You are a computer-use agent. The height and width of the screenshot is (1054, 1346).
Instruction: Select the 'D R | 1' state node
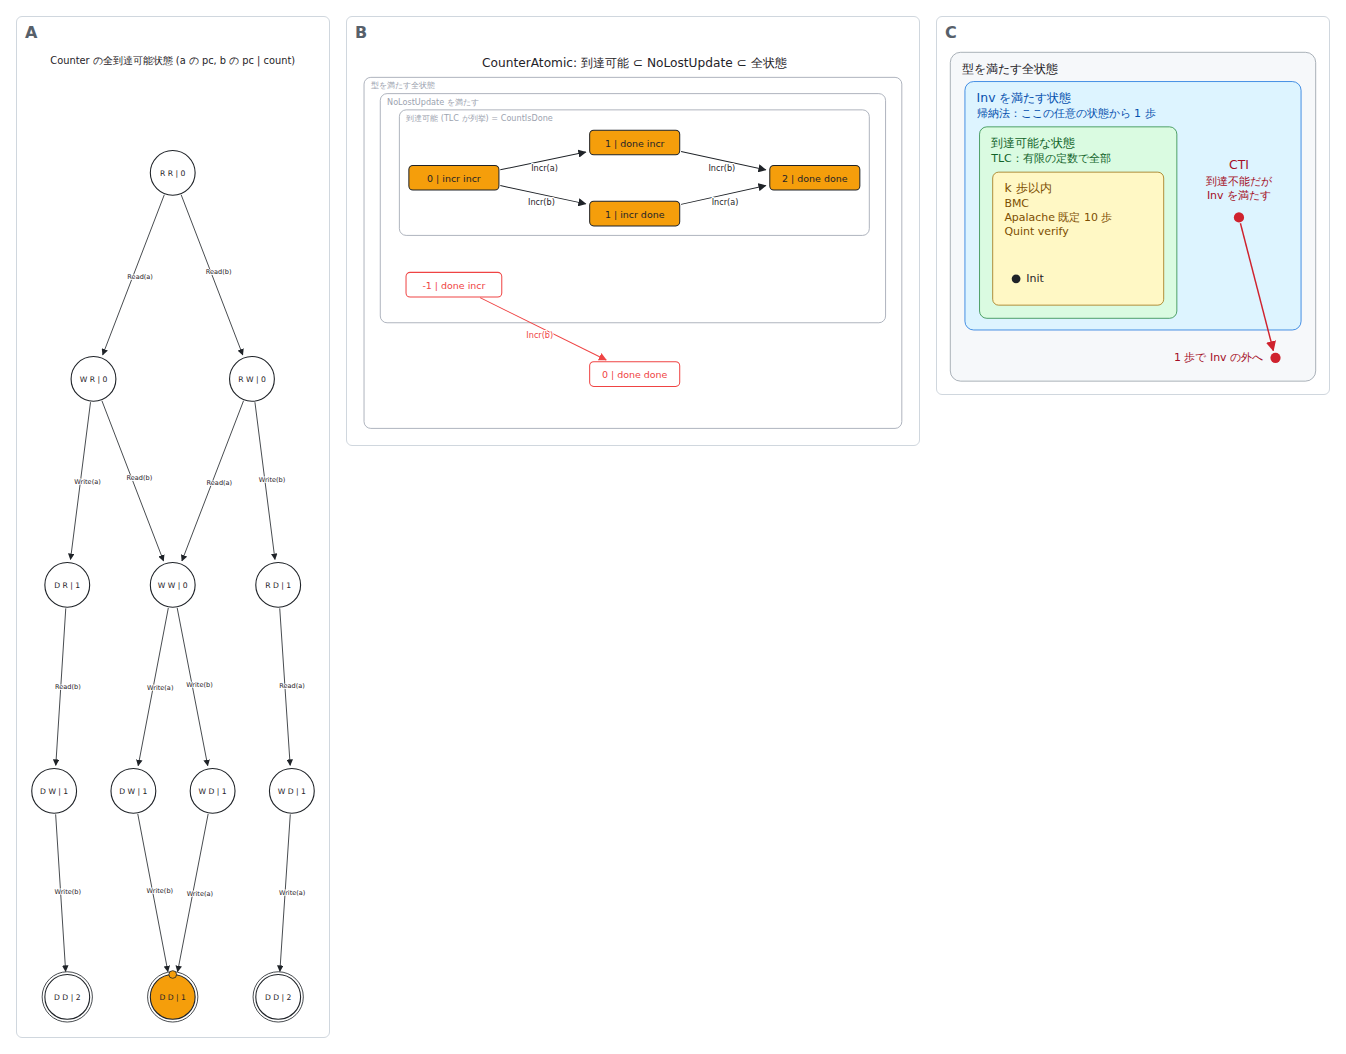67,585
